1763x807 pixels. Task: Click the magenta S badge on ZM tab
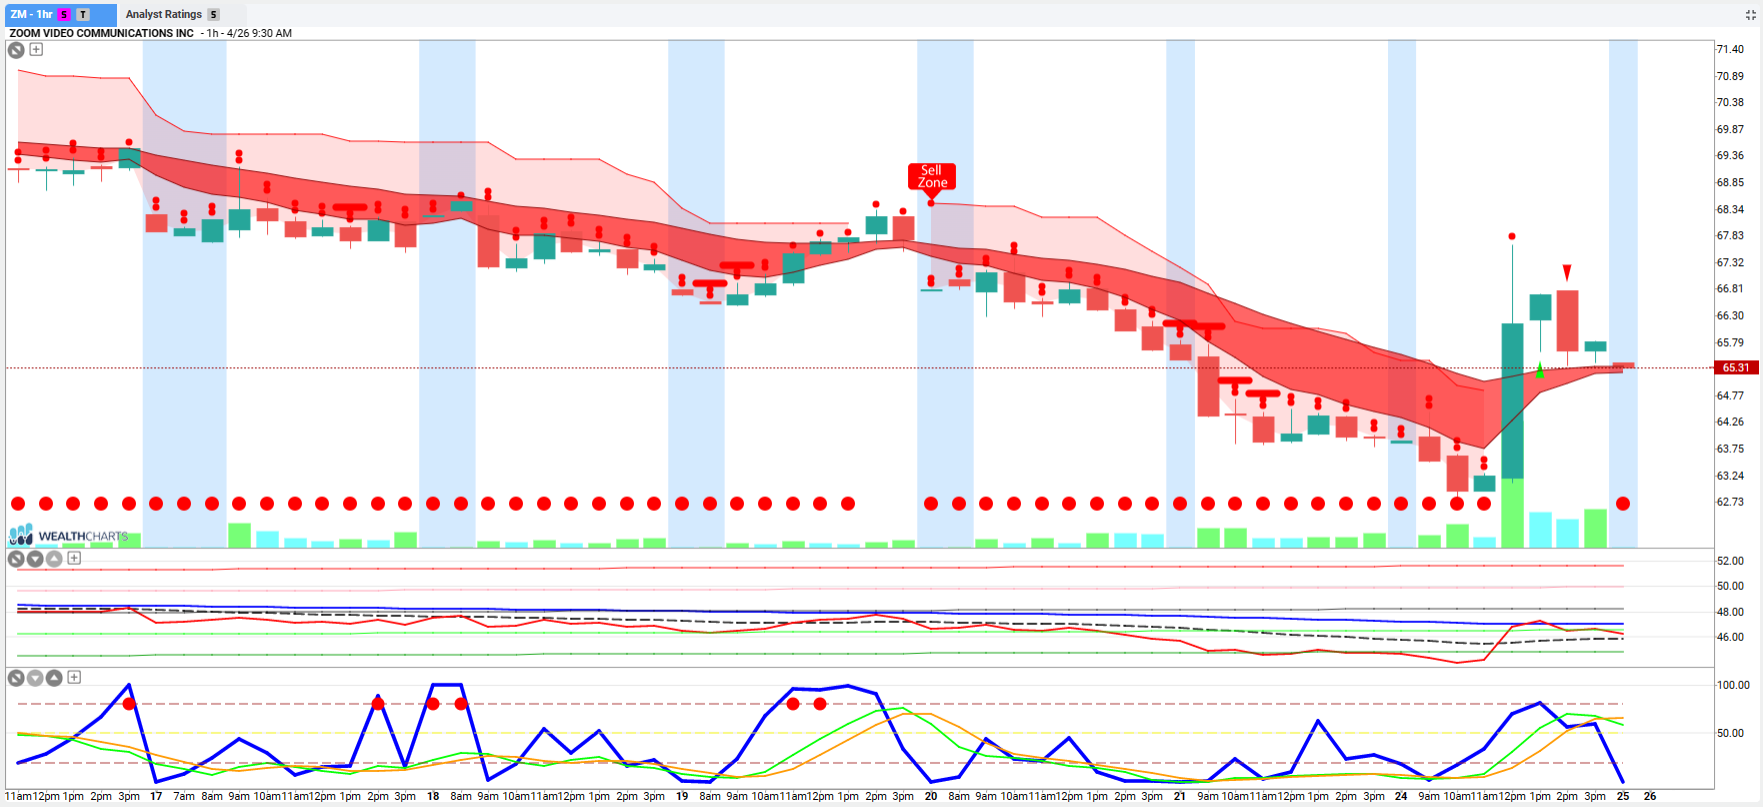[64, 14]
